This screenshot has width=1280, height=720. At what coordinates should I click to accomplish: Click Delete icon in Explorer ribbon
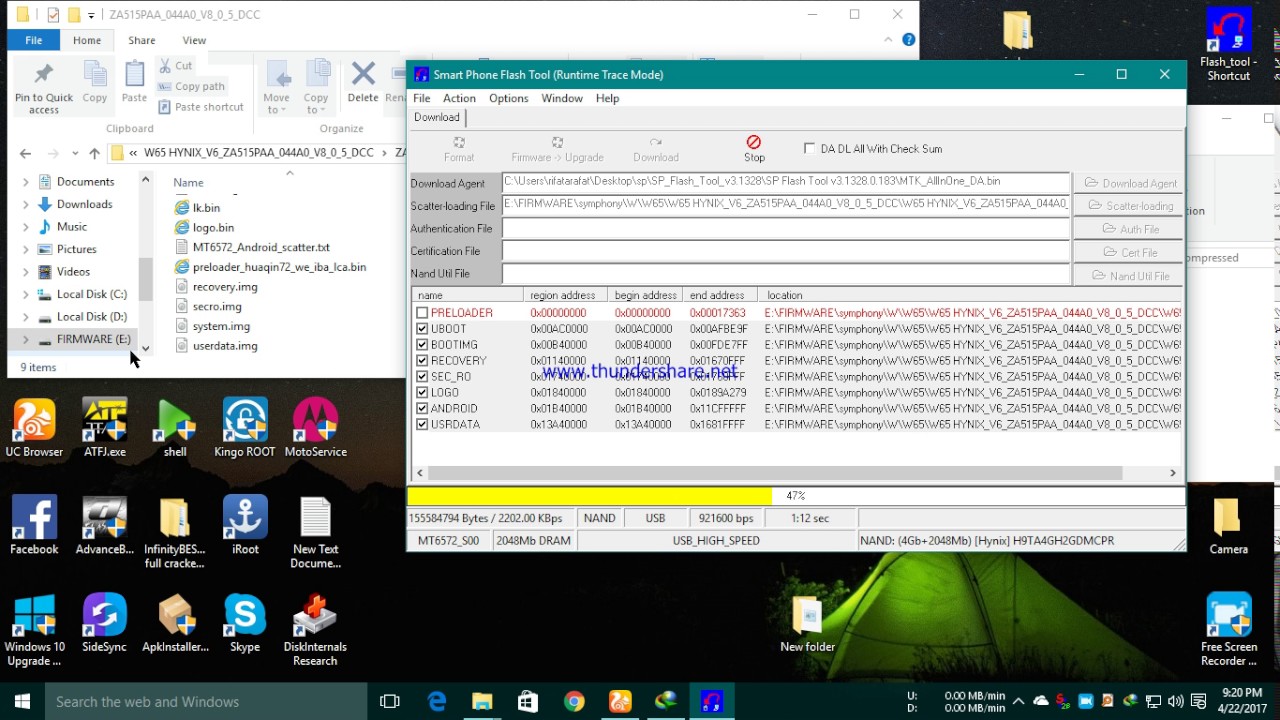pyautogui.click(x=363, y=82)
